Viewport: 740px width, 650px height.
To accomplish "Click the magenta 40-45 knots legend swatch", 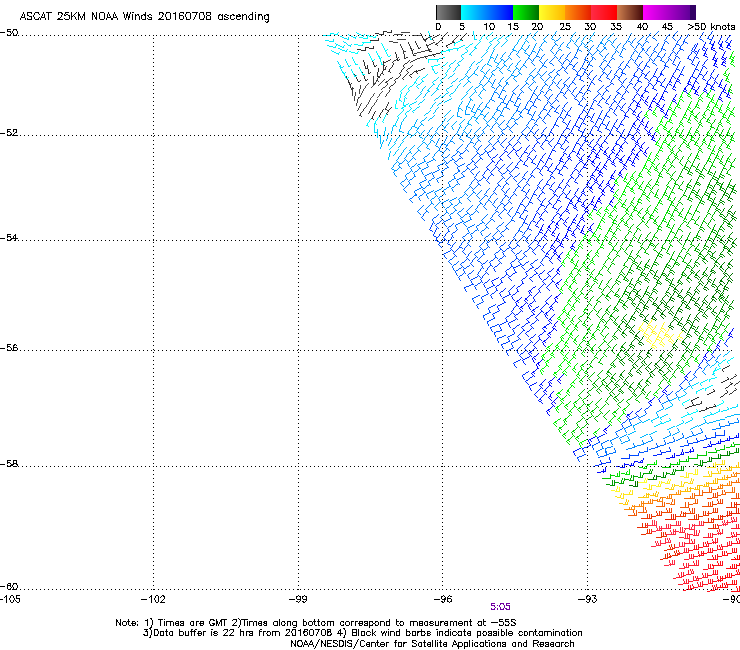I will point(656,12).
